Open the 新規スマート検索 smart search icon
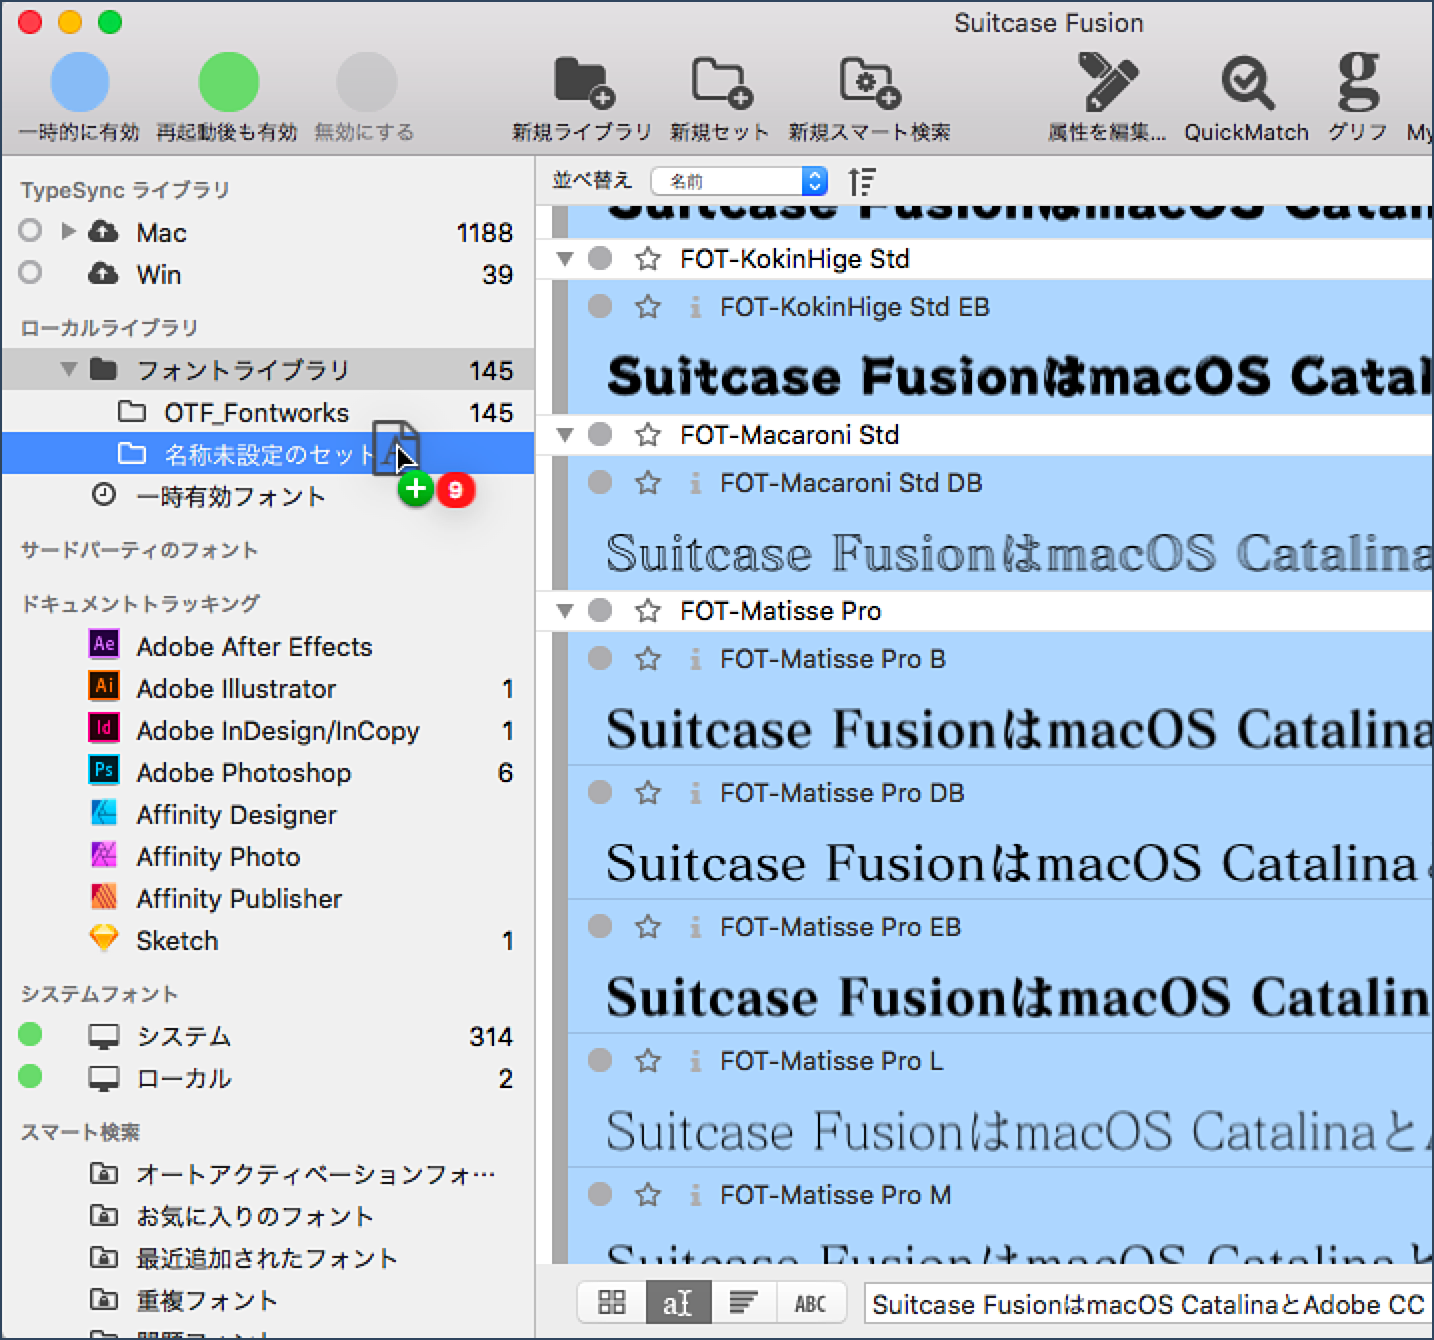Screen dimensions: 1434x1340 [x=869, y=82]
